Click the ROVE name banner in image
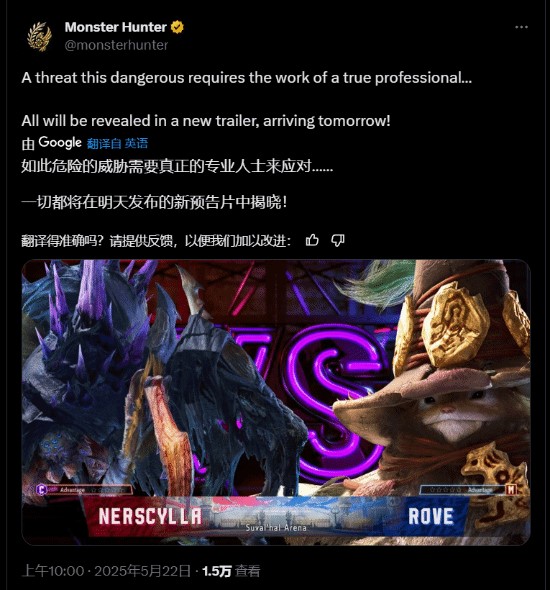Viewport: 550px width, 590px height. [x=431, y=516]
